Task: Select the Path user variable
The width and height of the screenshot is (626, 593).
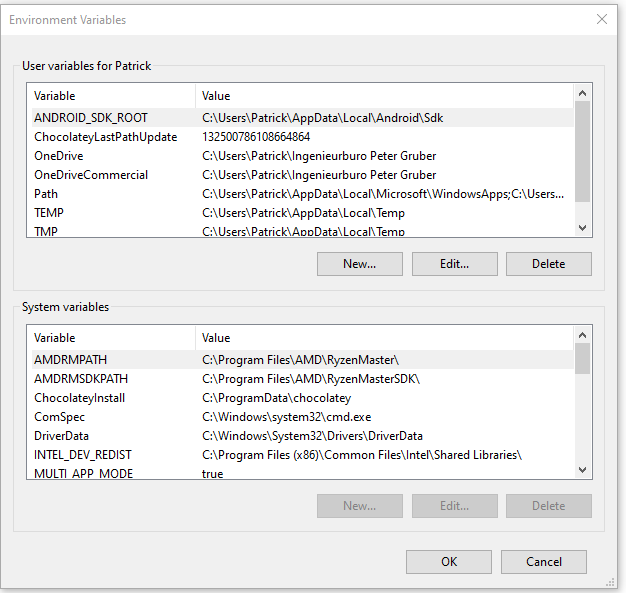Action: pos(303,194)
